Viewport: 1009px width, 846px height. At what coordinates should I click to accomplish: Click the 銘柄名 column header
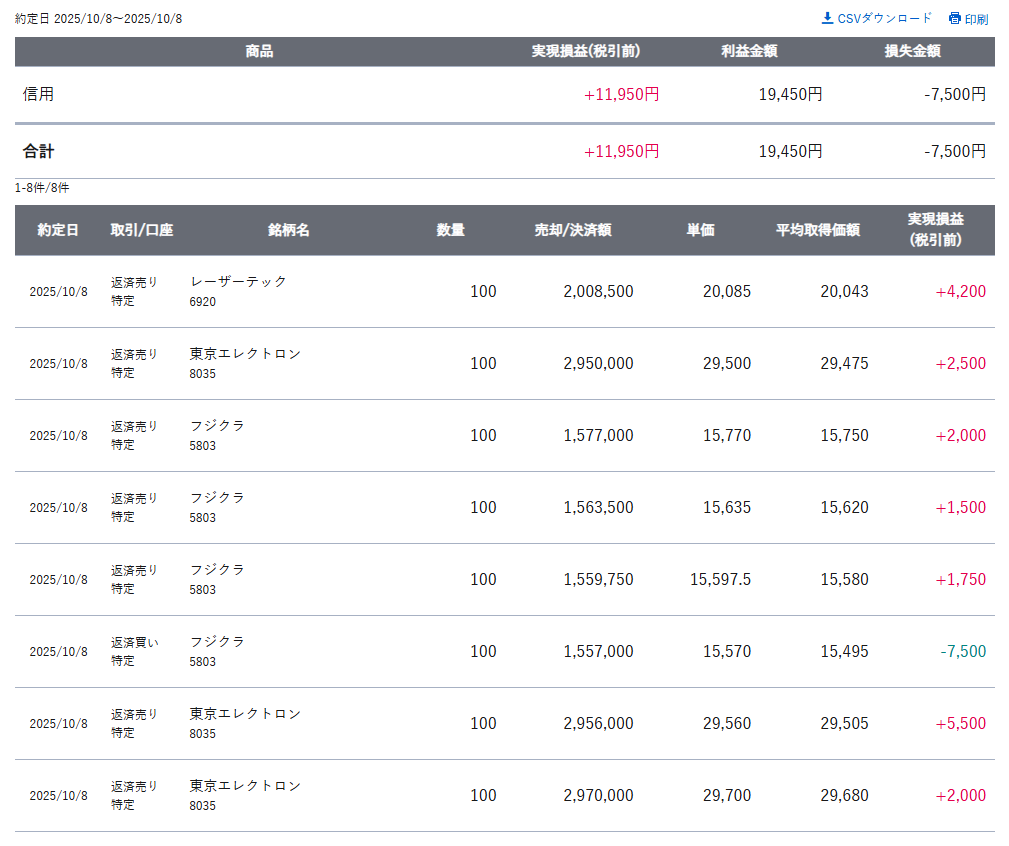click(x=289, y=230)
